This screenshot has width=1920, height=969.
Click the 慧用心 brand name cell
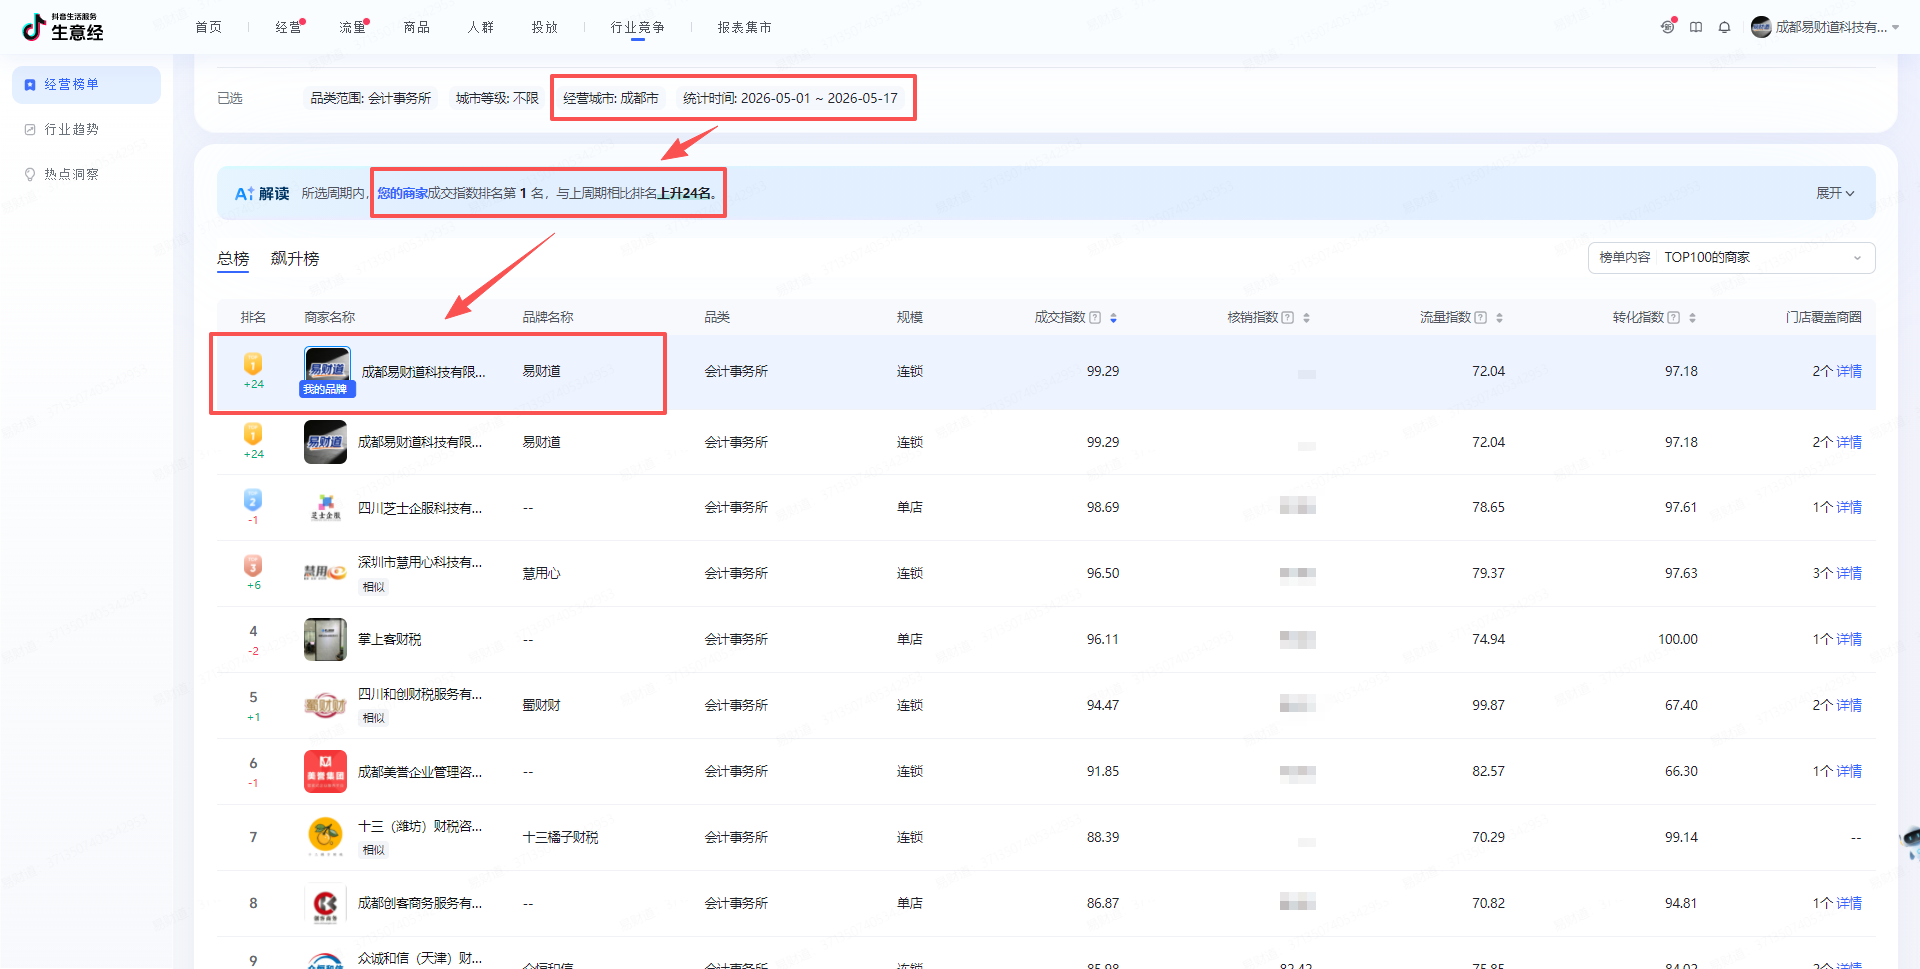pos(541,574)
